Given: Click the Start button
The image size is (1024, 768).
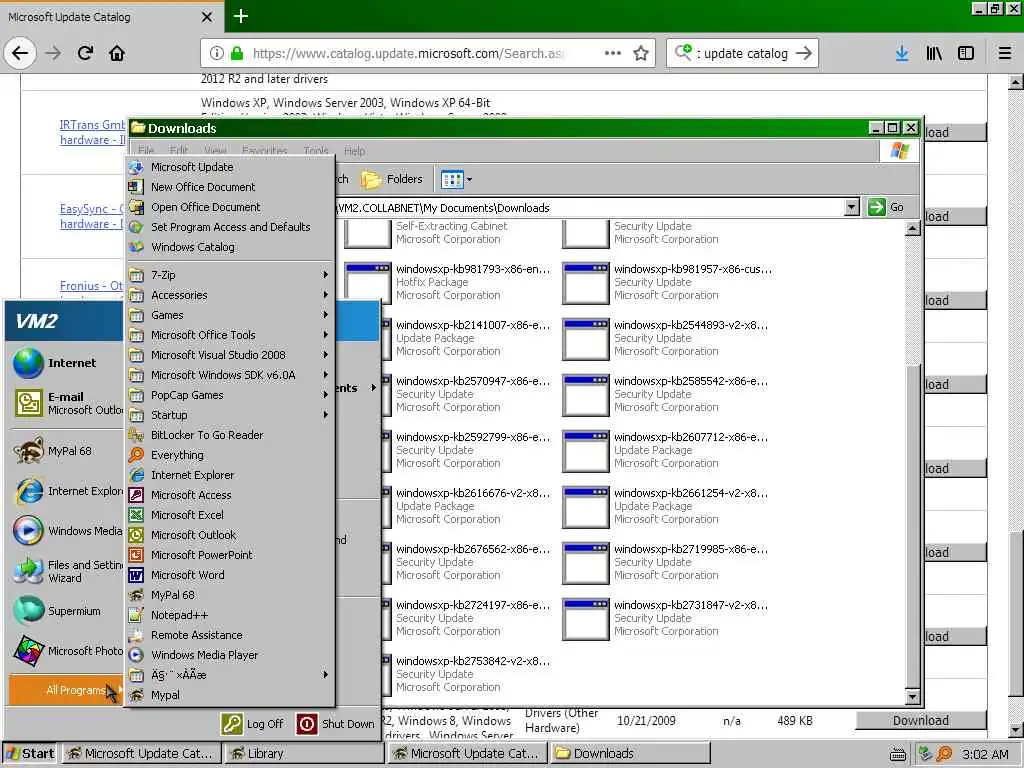Looking at the screenshot, I should point(30,754).
